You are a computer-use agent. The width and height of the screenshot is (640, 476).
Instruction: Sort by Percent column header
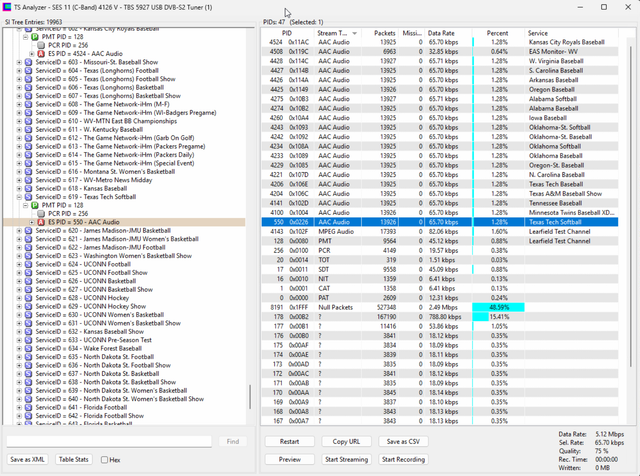coord(498,33)
